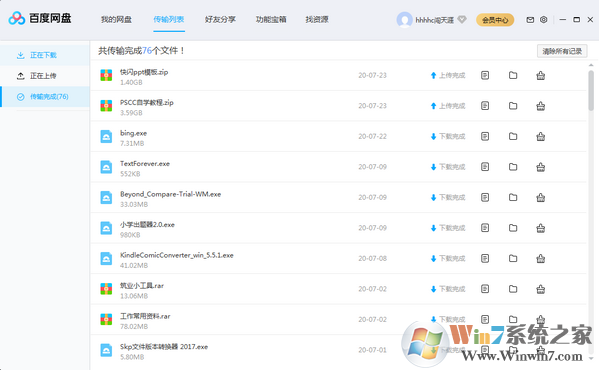Viewport: 599px width, 370px height.
Task: Select 传输完成(76) in the sidebar
Action: click(x=45, y=97)
